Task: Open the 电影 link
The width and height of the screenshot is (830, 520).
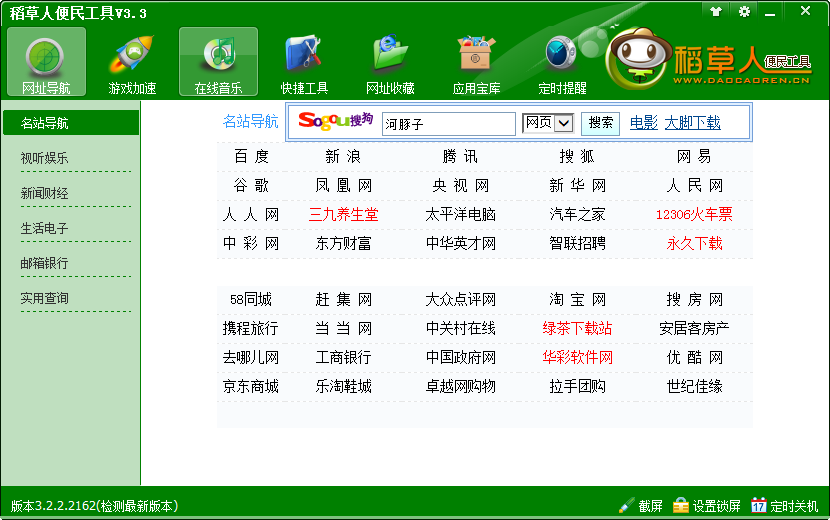Action: tap(644, 123)
